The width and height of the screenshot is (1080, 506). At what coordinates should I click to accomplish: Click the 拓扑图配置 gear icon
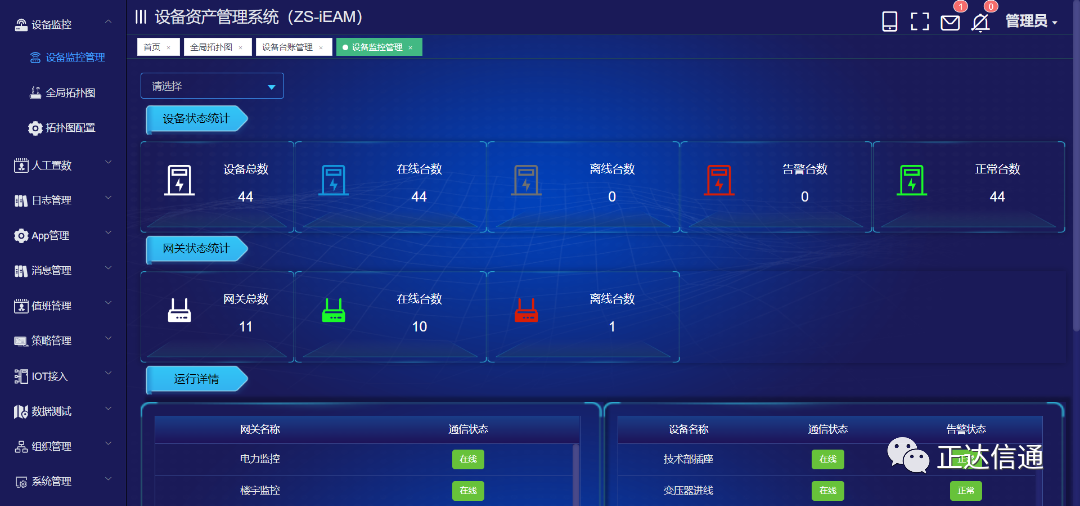coord(35,127)
